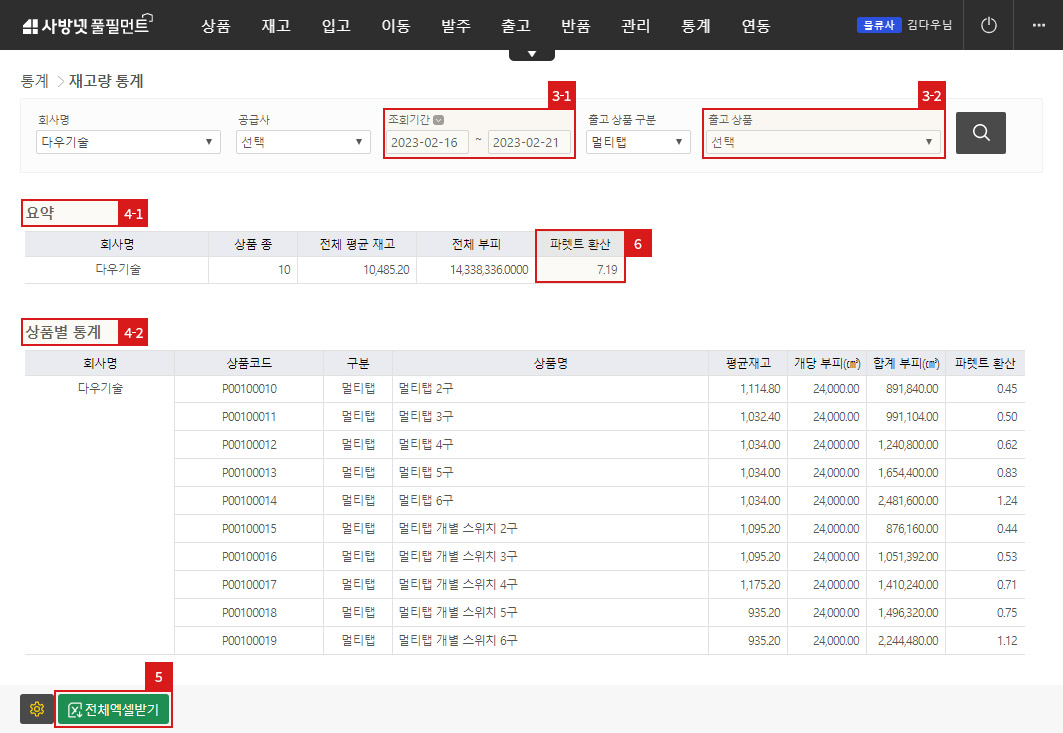Click the power/logout icon top right

[988, 25]
